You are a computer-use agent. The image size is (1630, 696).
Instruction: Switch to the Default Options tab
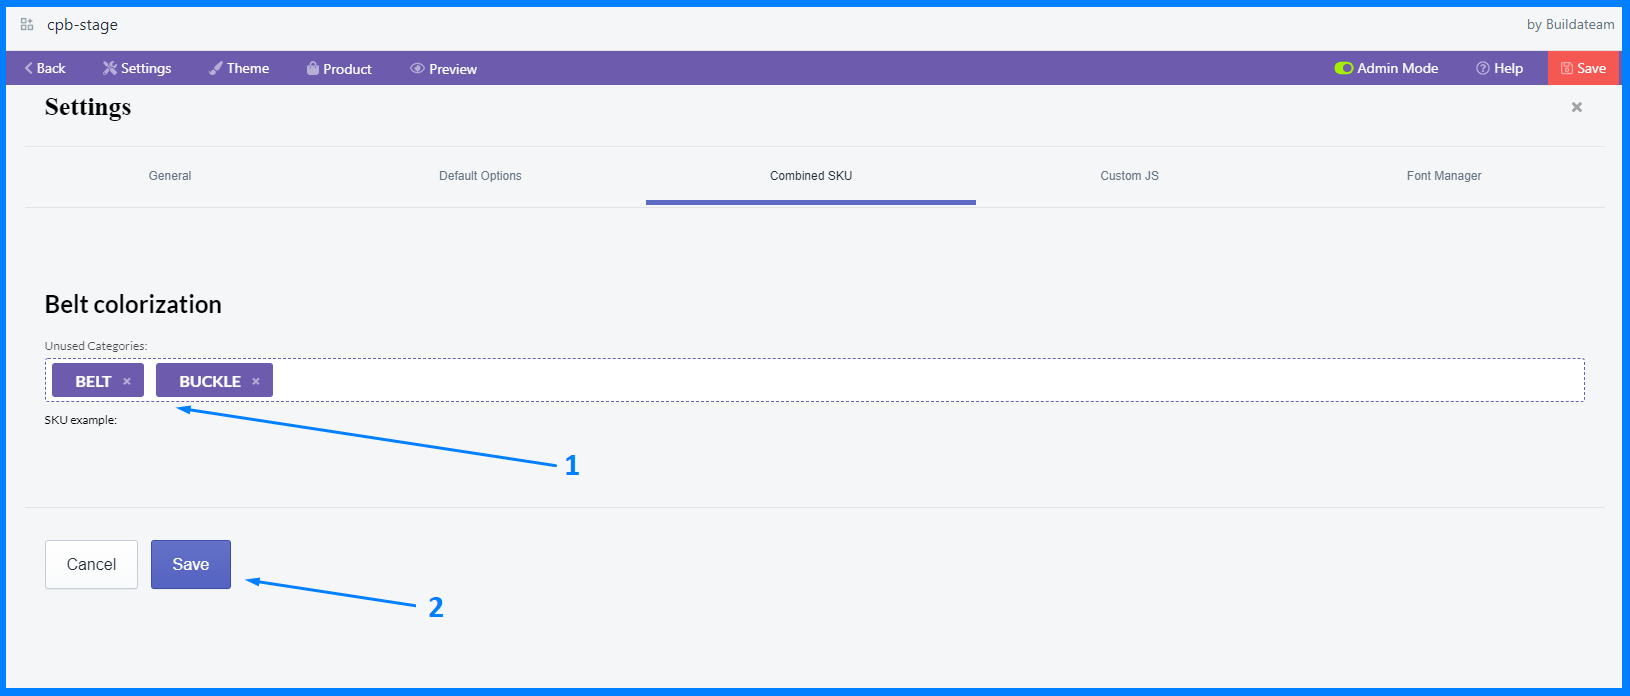pyautogui.click(x=480, y=176)
